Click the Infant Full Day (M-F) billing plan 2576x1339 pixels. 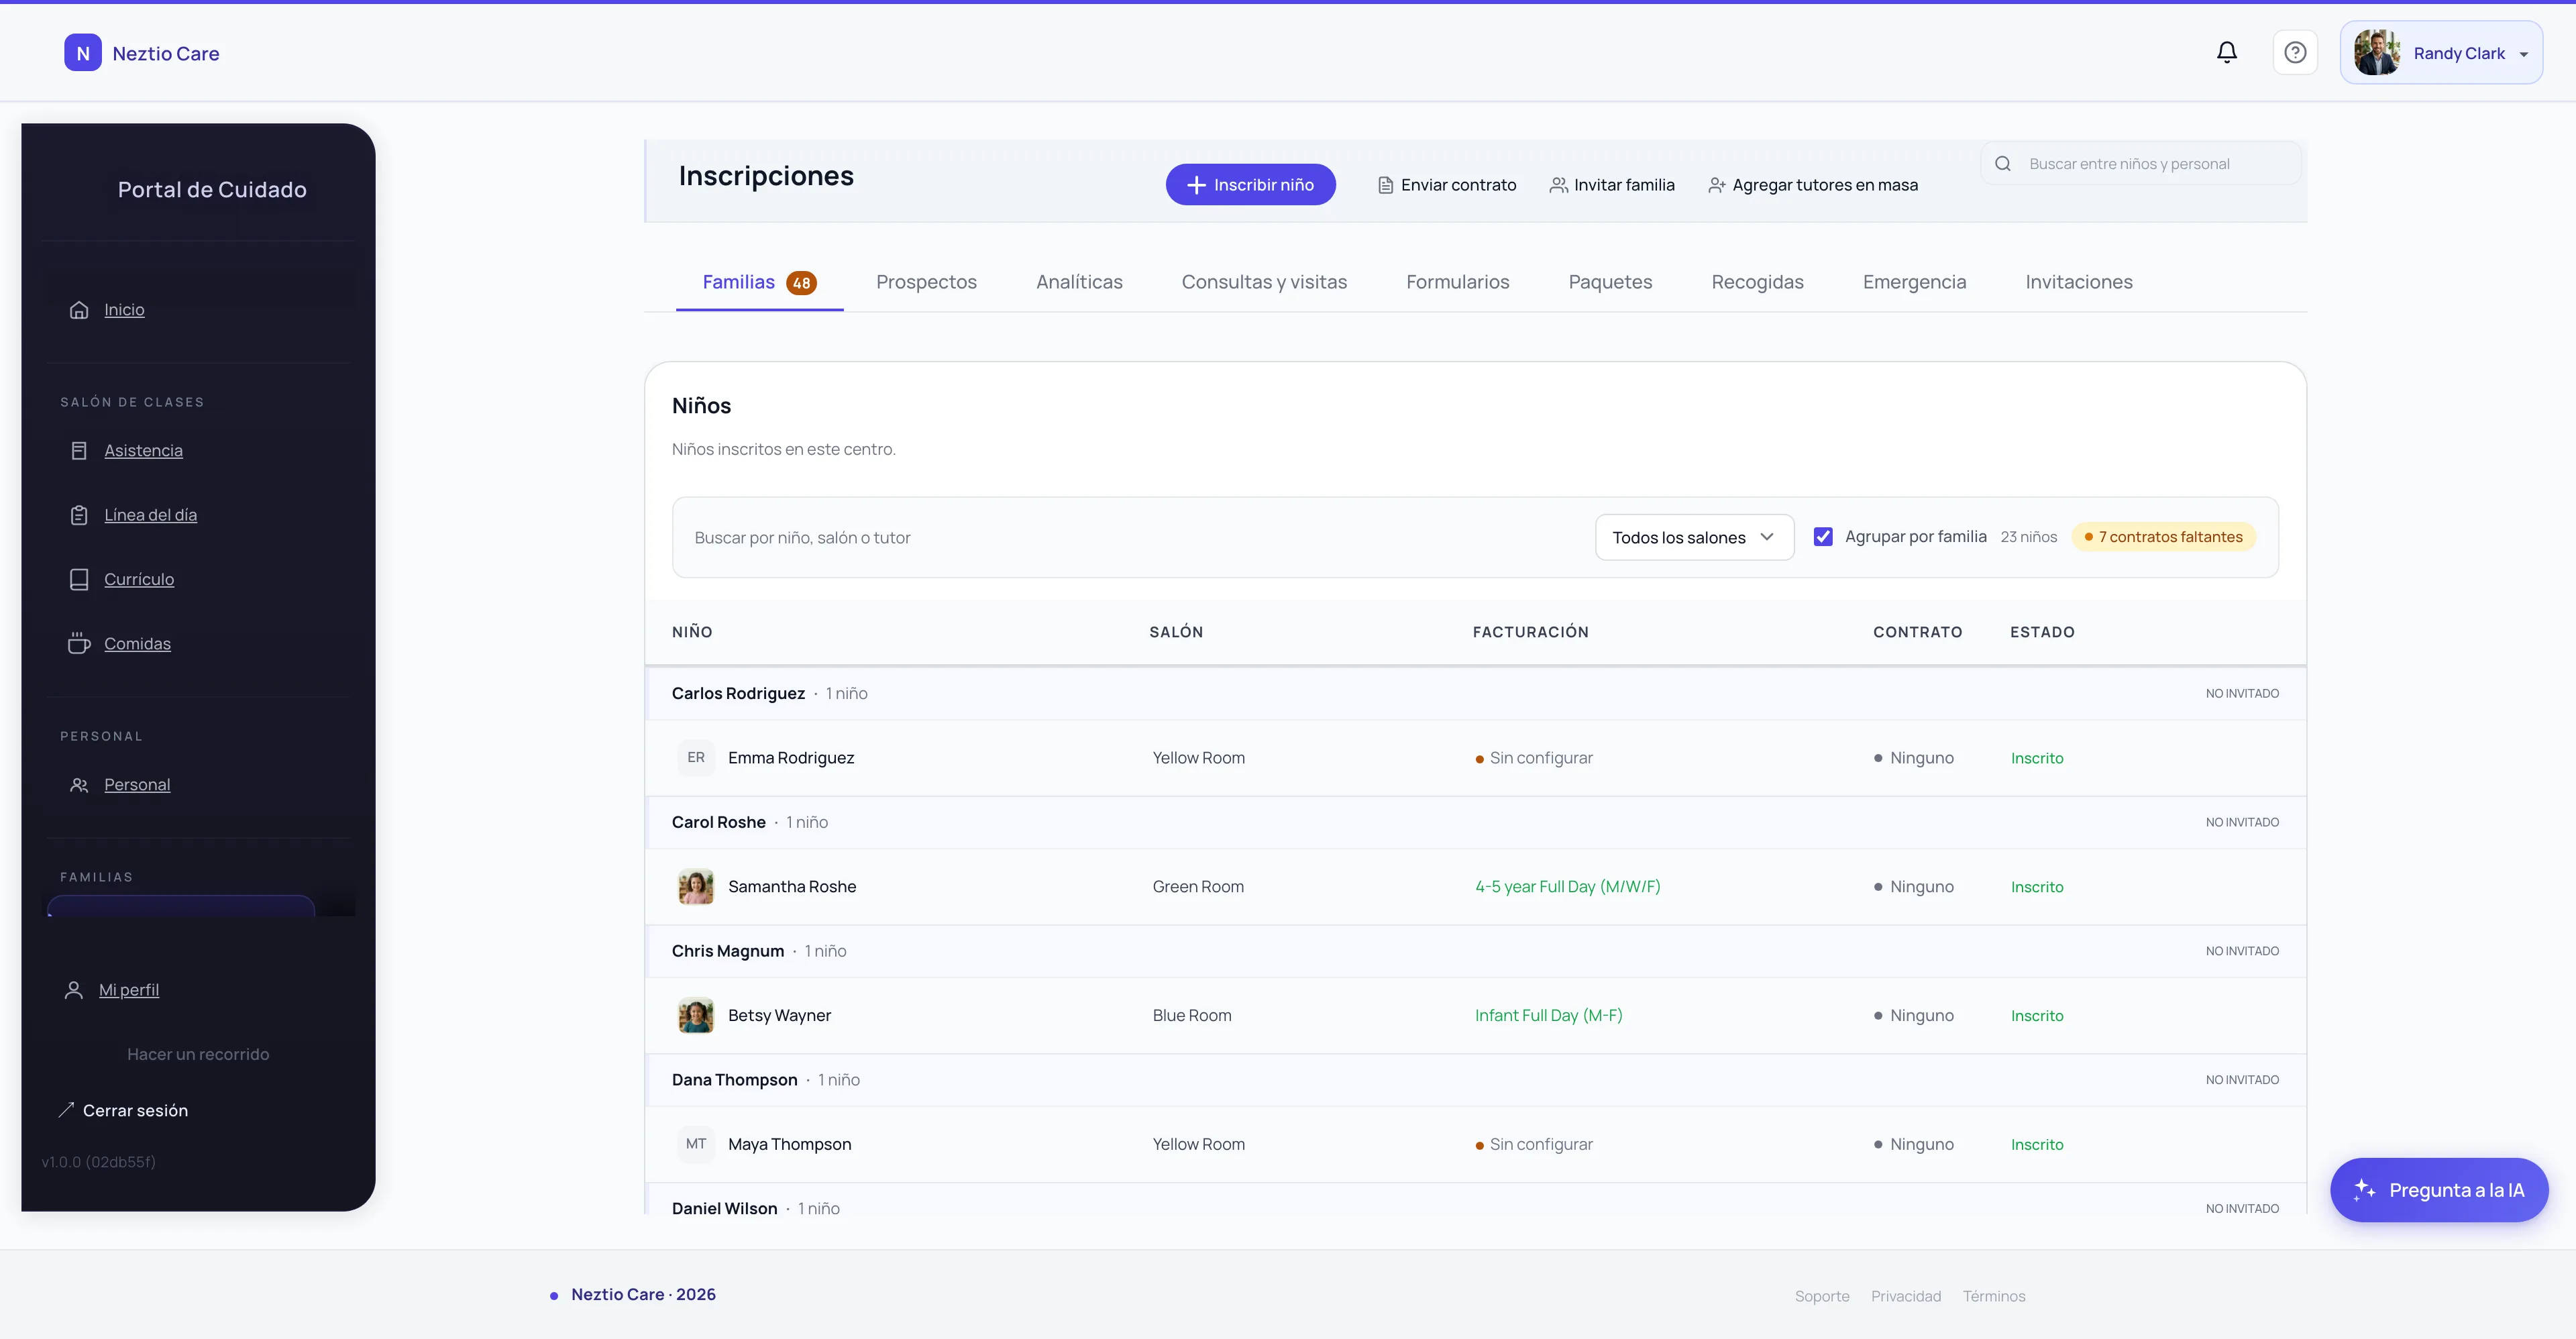(1548, 1015)
